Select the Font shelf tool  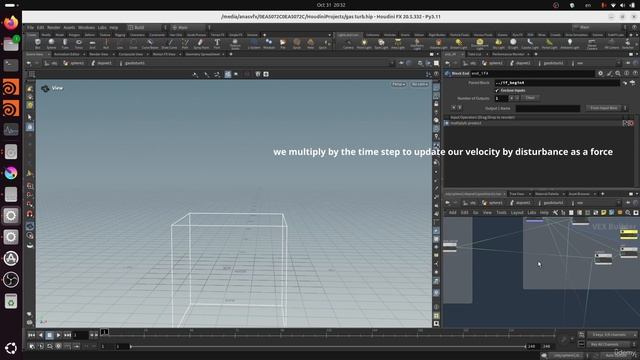point(217,44)
